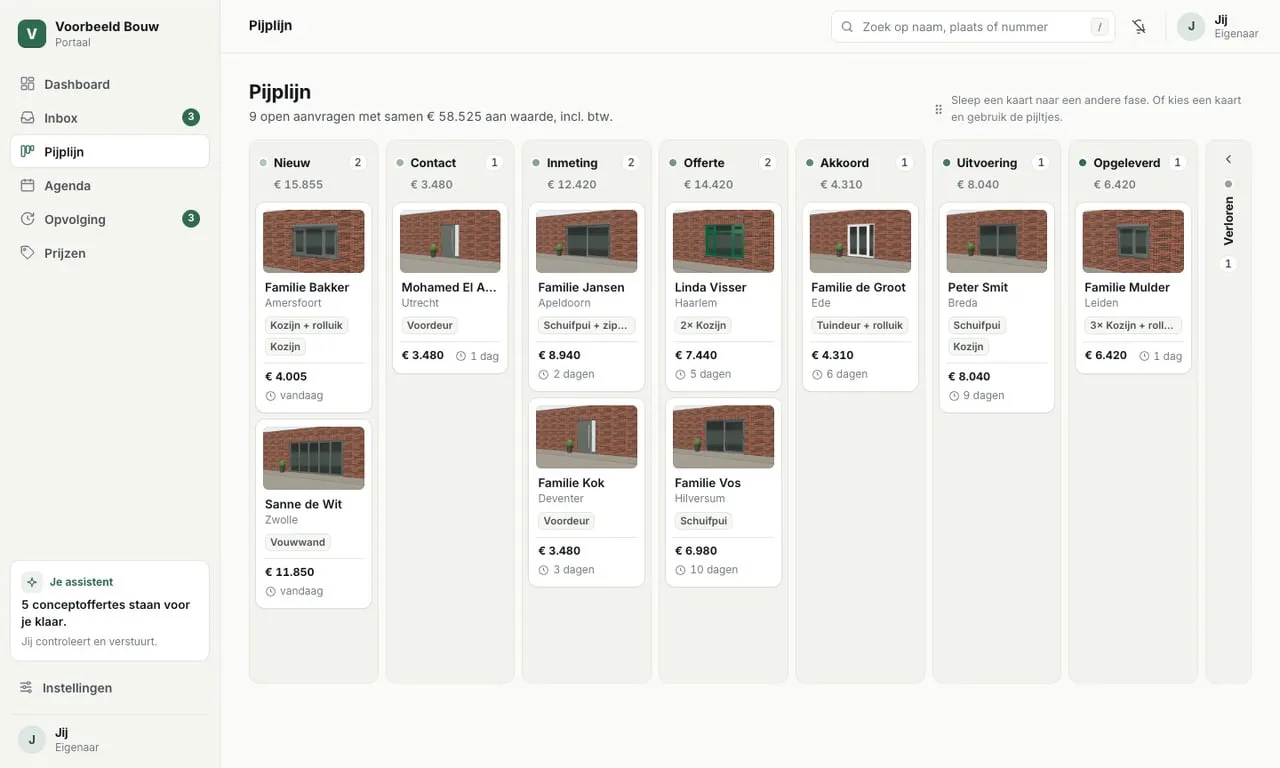This screenshot has height=768, width=1280.
Task: Click the Mohamed El A... card name
Action: [x=450, y=287]
